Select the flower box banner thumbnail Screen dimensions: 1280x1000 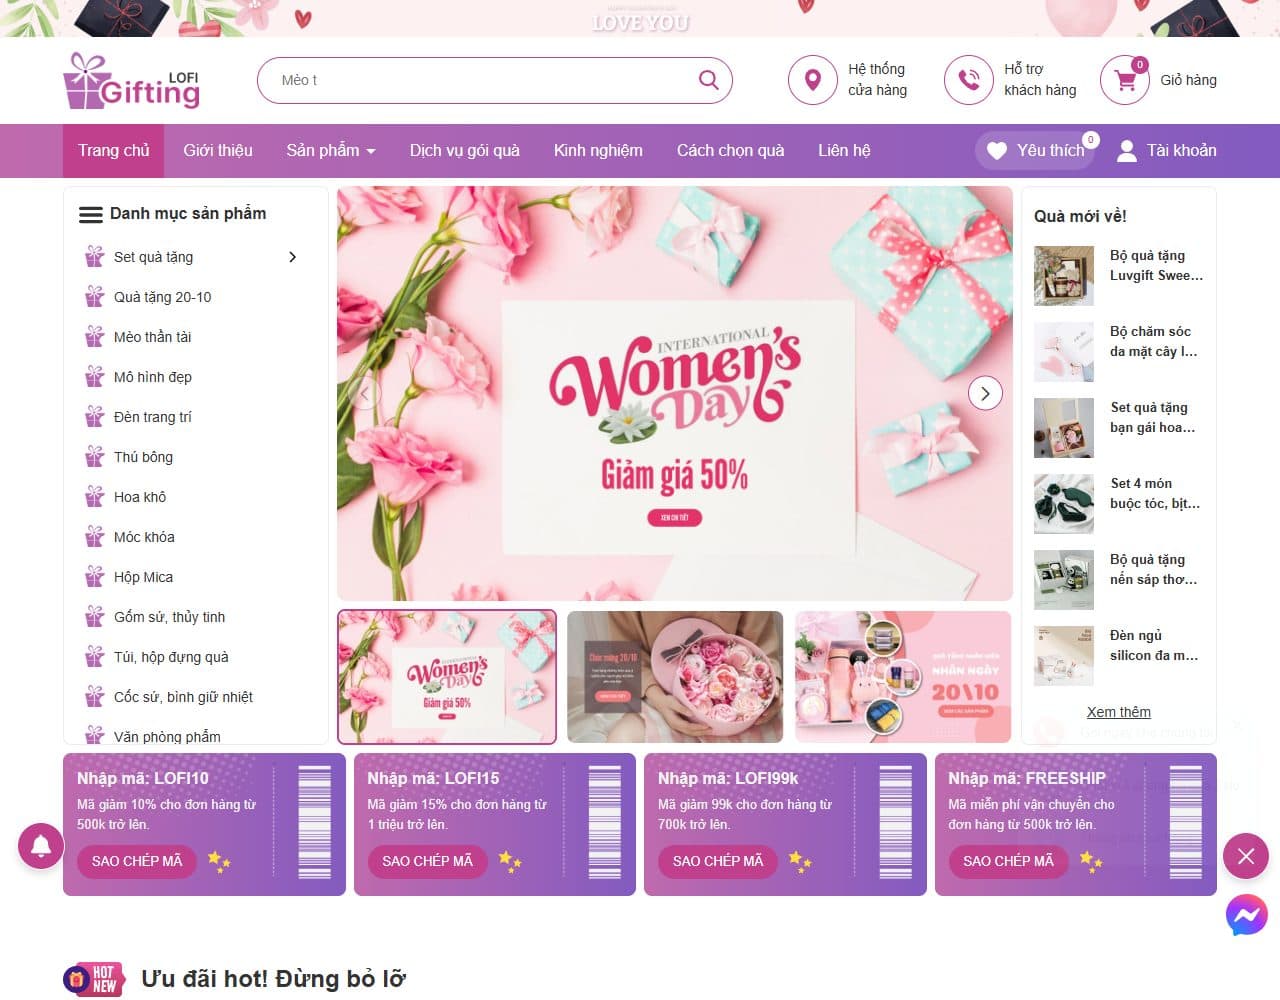[x=675, y=677]
